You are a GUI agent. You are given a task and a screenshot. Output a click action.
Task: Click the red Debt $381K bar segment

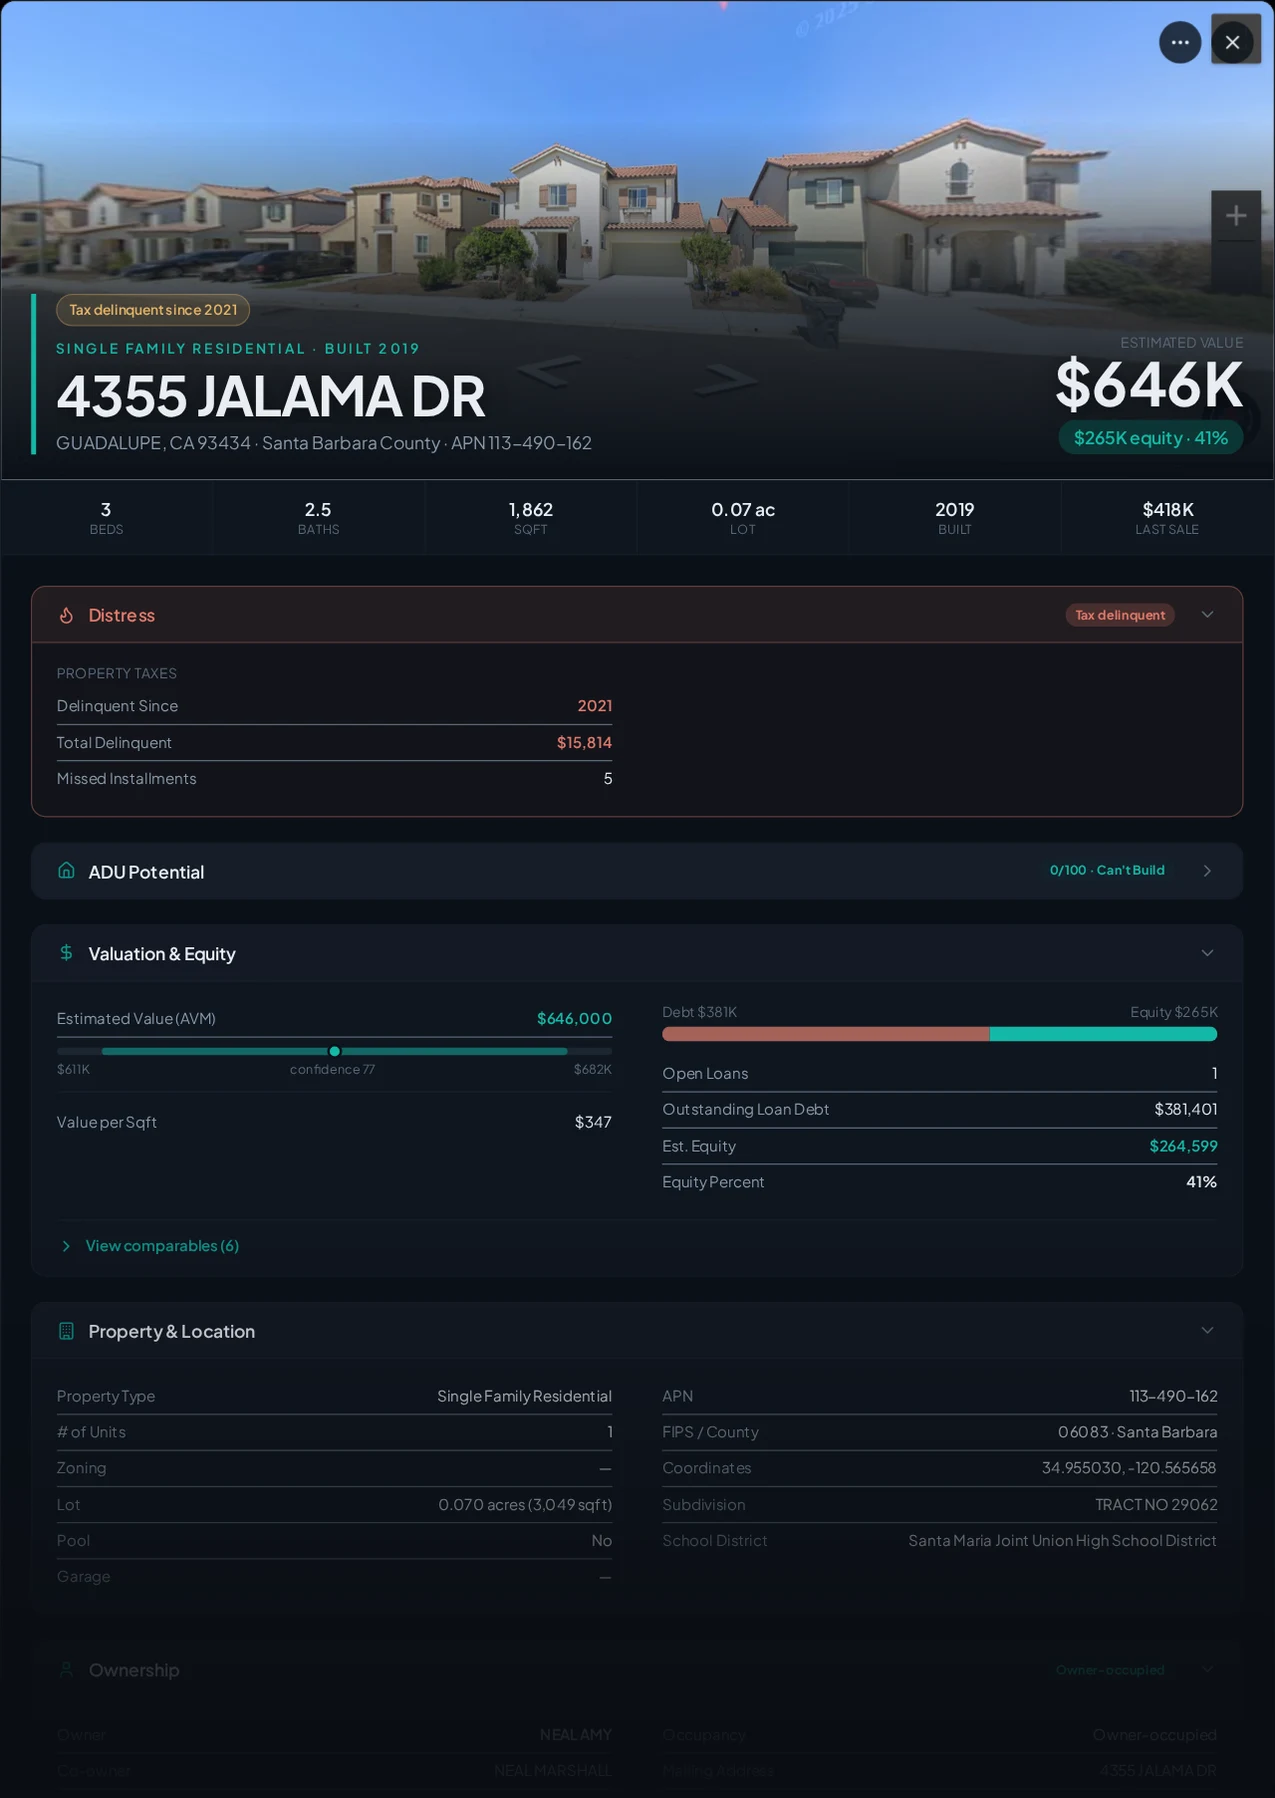(826, 1034)
